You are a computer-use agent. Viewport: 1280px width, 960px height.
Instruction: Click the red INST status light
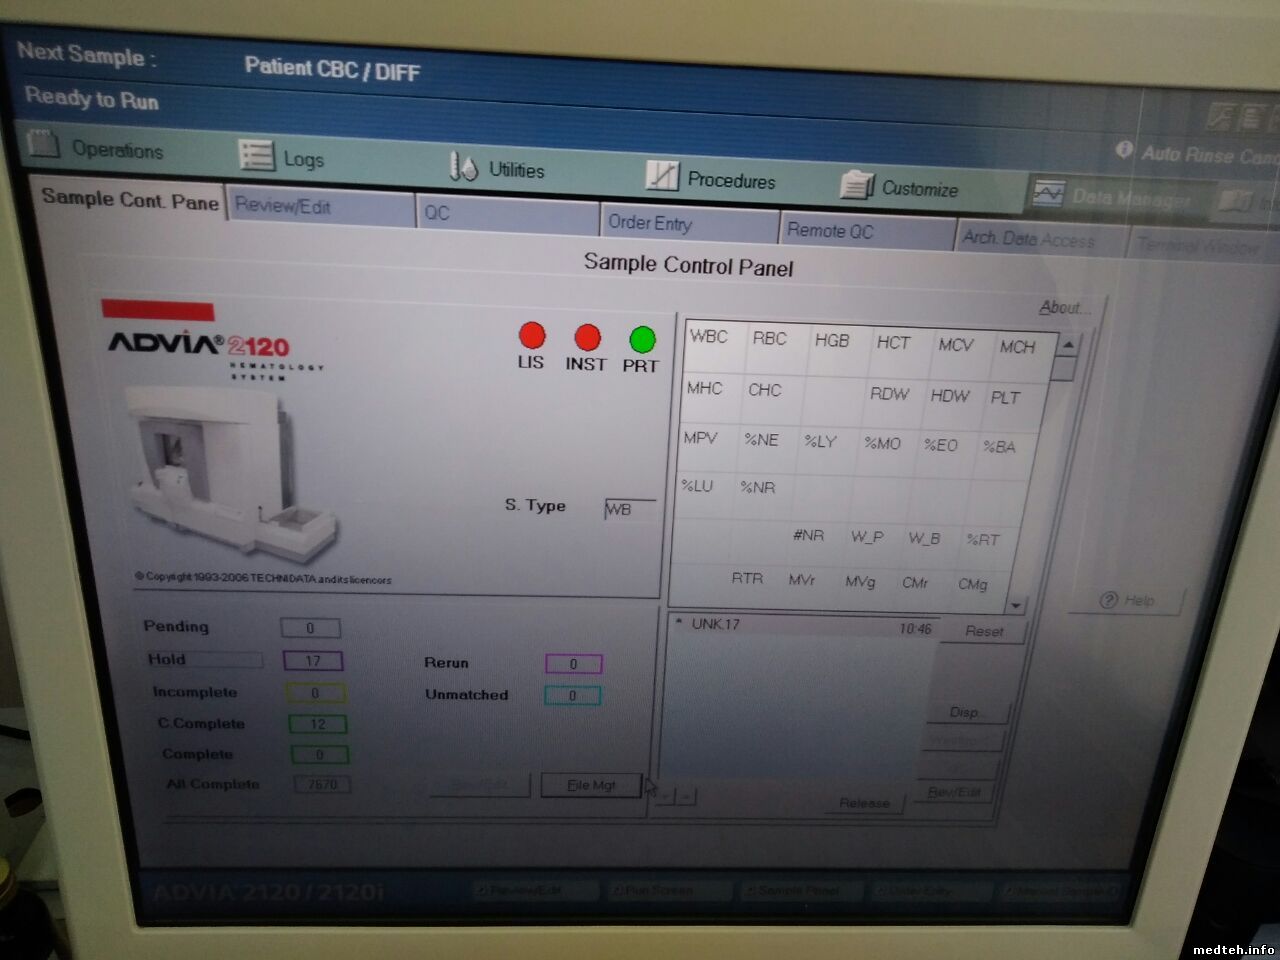pos(587,338)
